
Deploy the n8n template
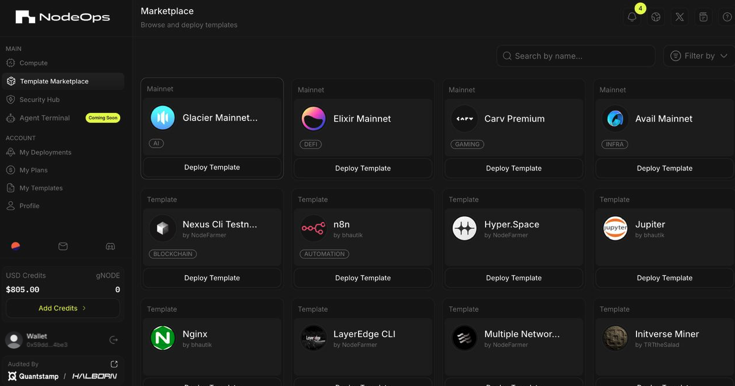pyautogui.click(x=363, y=278)
